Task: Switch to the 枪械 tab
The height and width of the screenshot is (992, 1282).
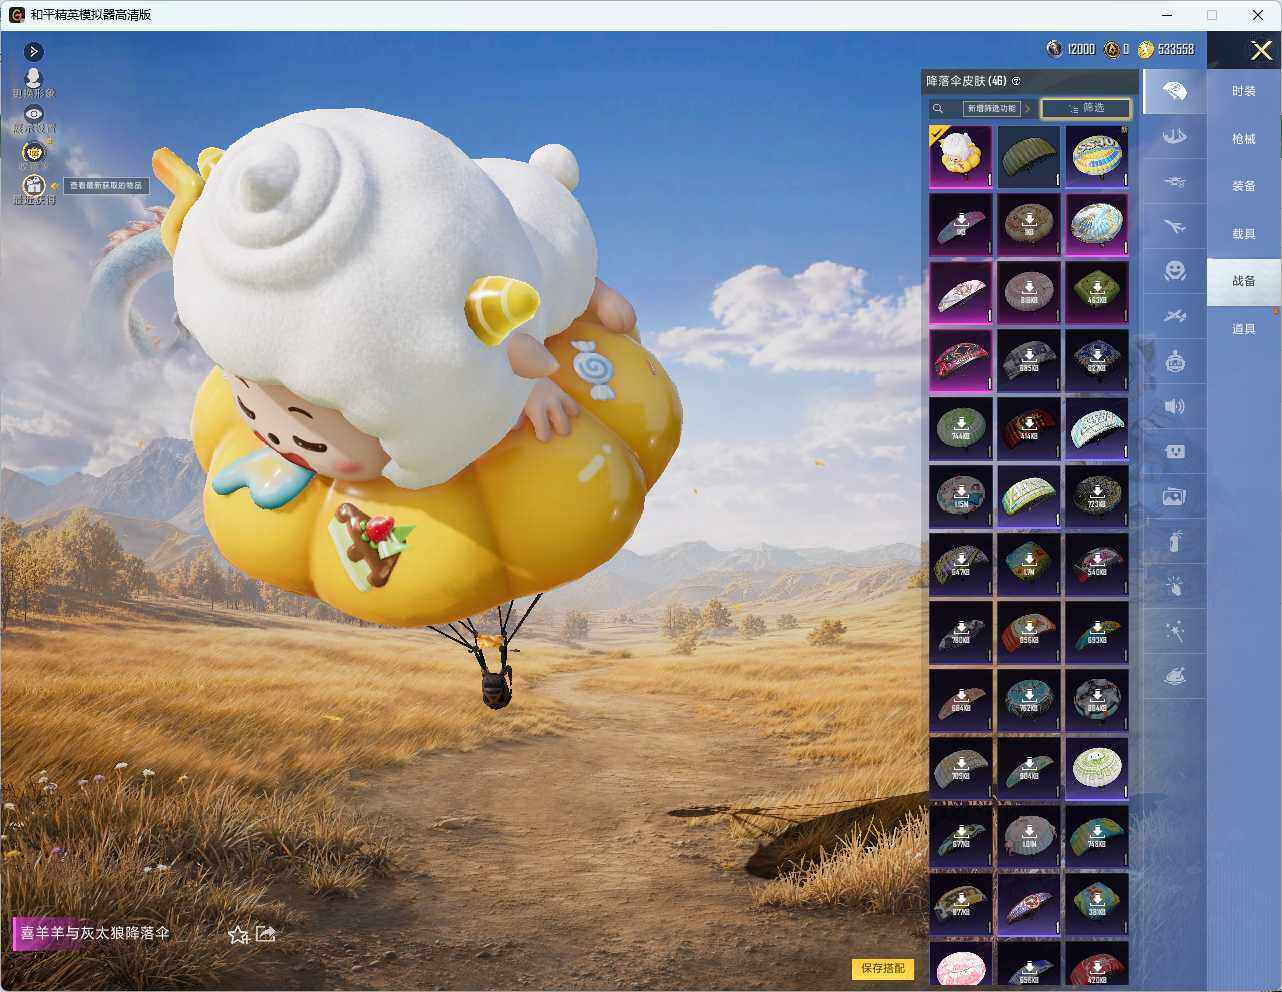Action: tap(1243, 139)
